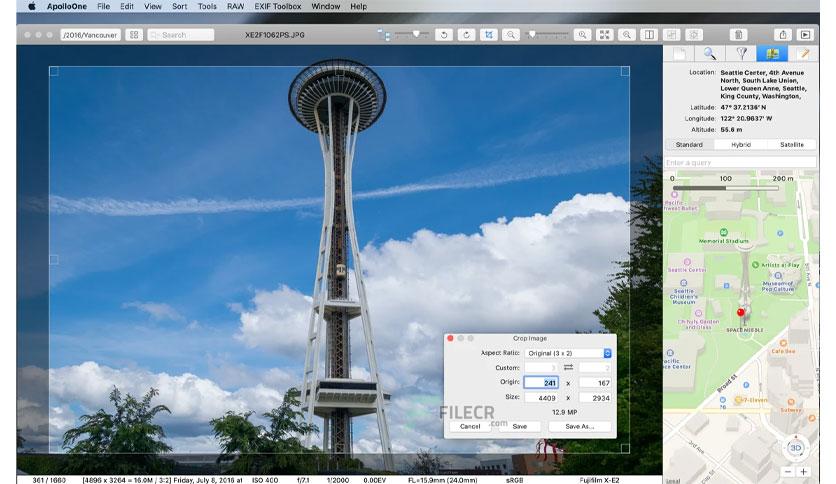
Task: Click the zoom in magnifier beside zoom slider
Action: click(x=582, y=35)
